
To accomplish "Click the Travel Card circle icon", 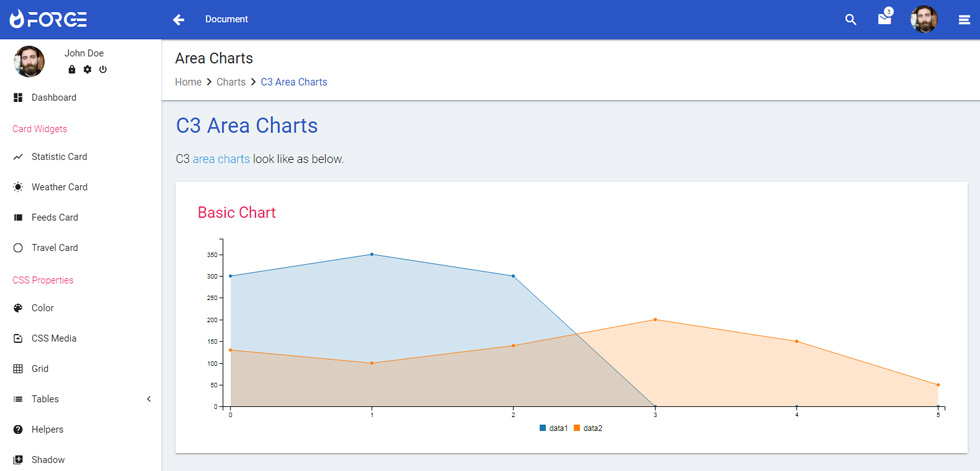I will (18, 248).
